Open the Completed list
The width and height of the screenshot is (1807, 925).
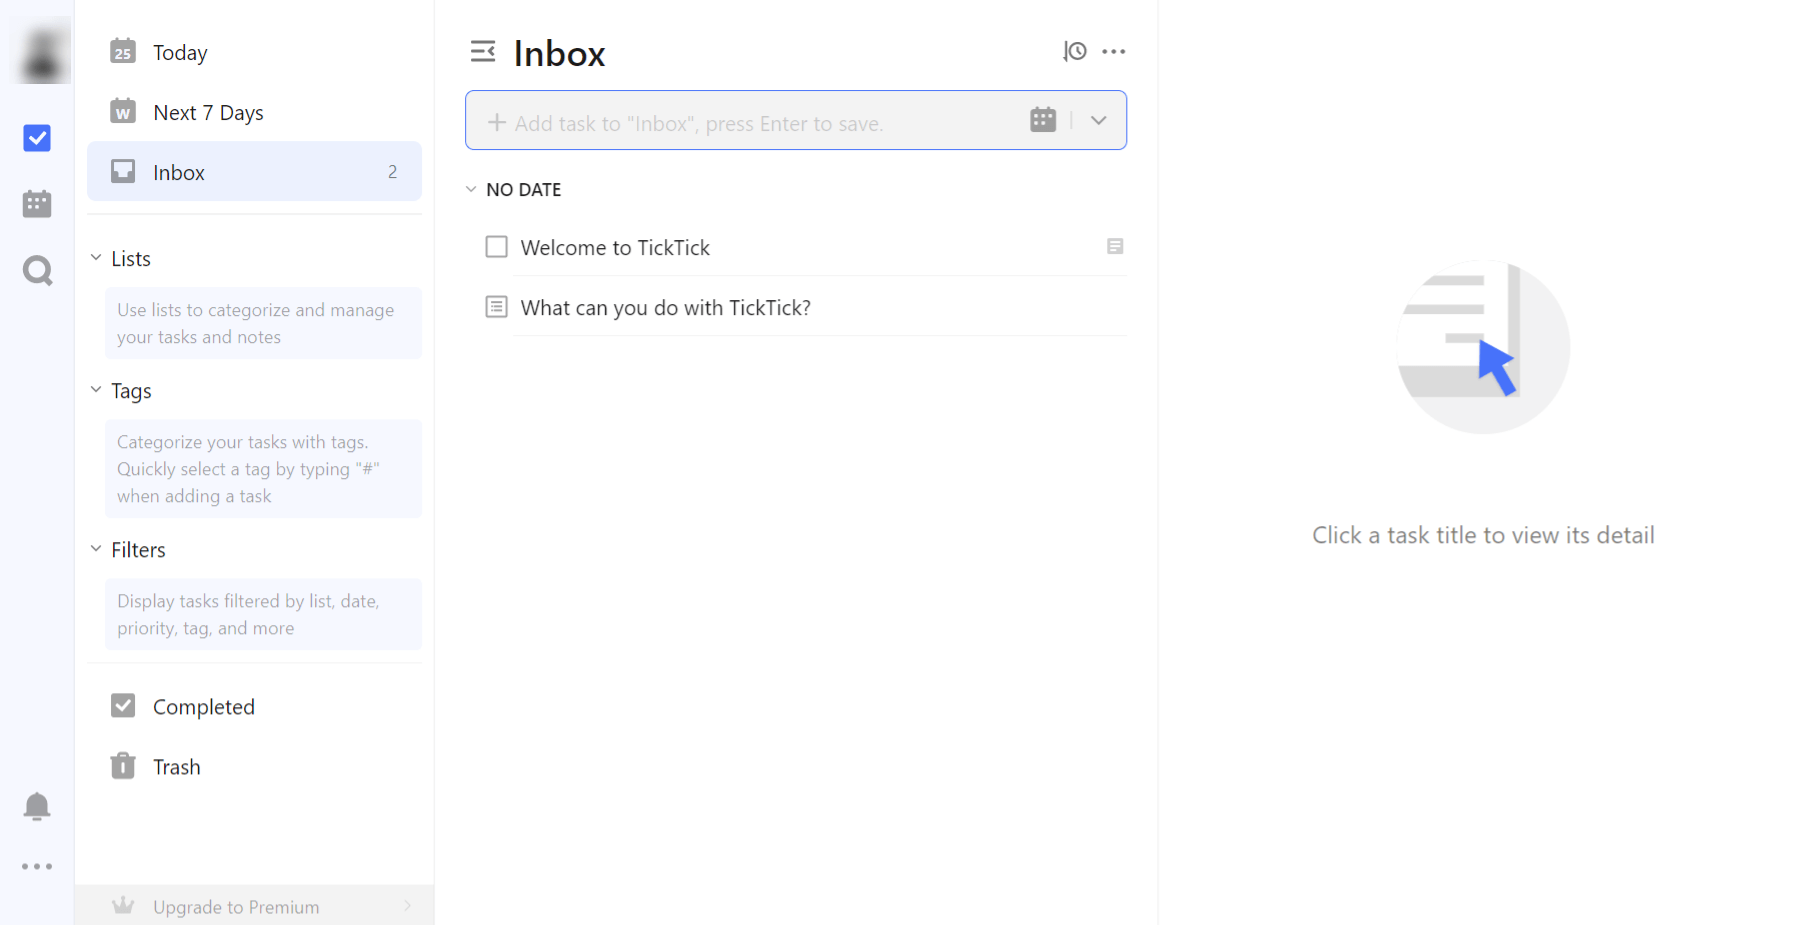point(254,707)
